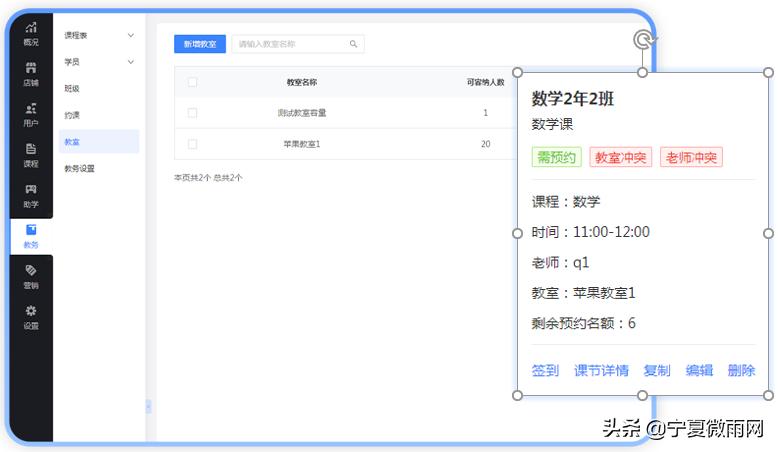Viewport: 778px width, 452px height.
Task: Expand the 学员 submenu chevron
Action: tap(131, 62)
